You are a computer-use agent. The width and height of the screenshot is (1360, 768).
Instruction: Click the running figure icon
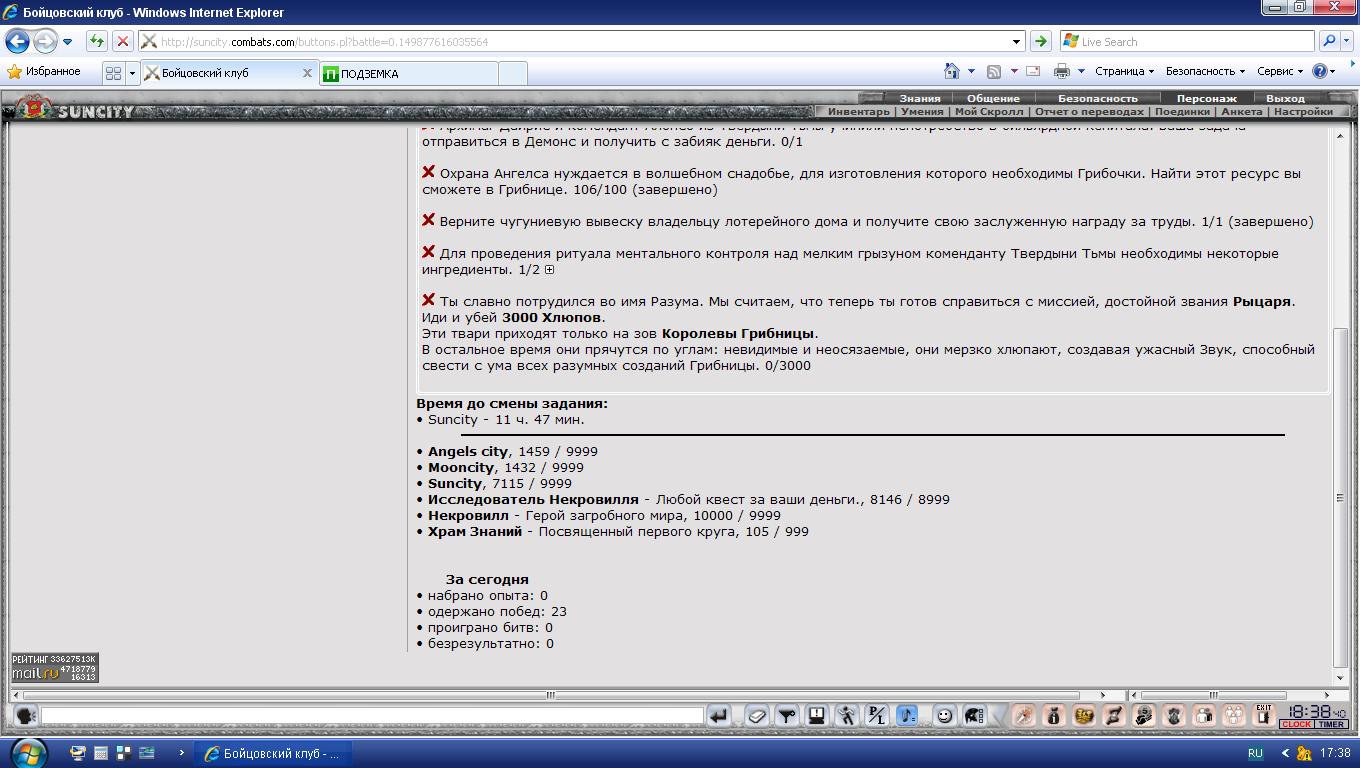pos(847,715)
